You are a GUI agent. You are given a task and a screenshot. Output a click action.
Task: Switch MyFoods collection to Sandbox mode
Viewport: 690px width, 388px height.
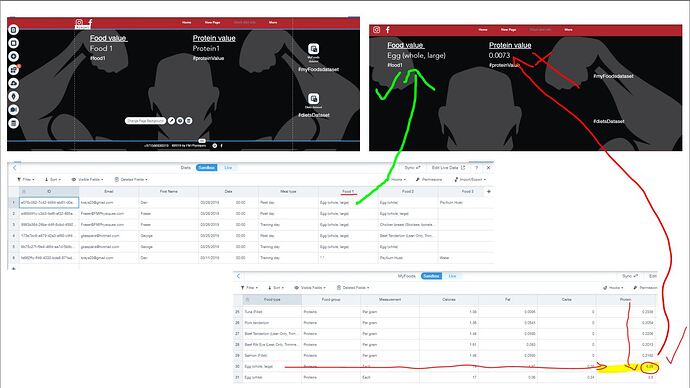pyautogui.click(x=431, y=276)
